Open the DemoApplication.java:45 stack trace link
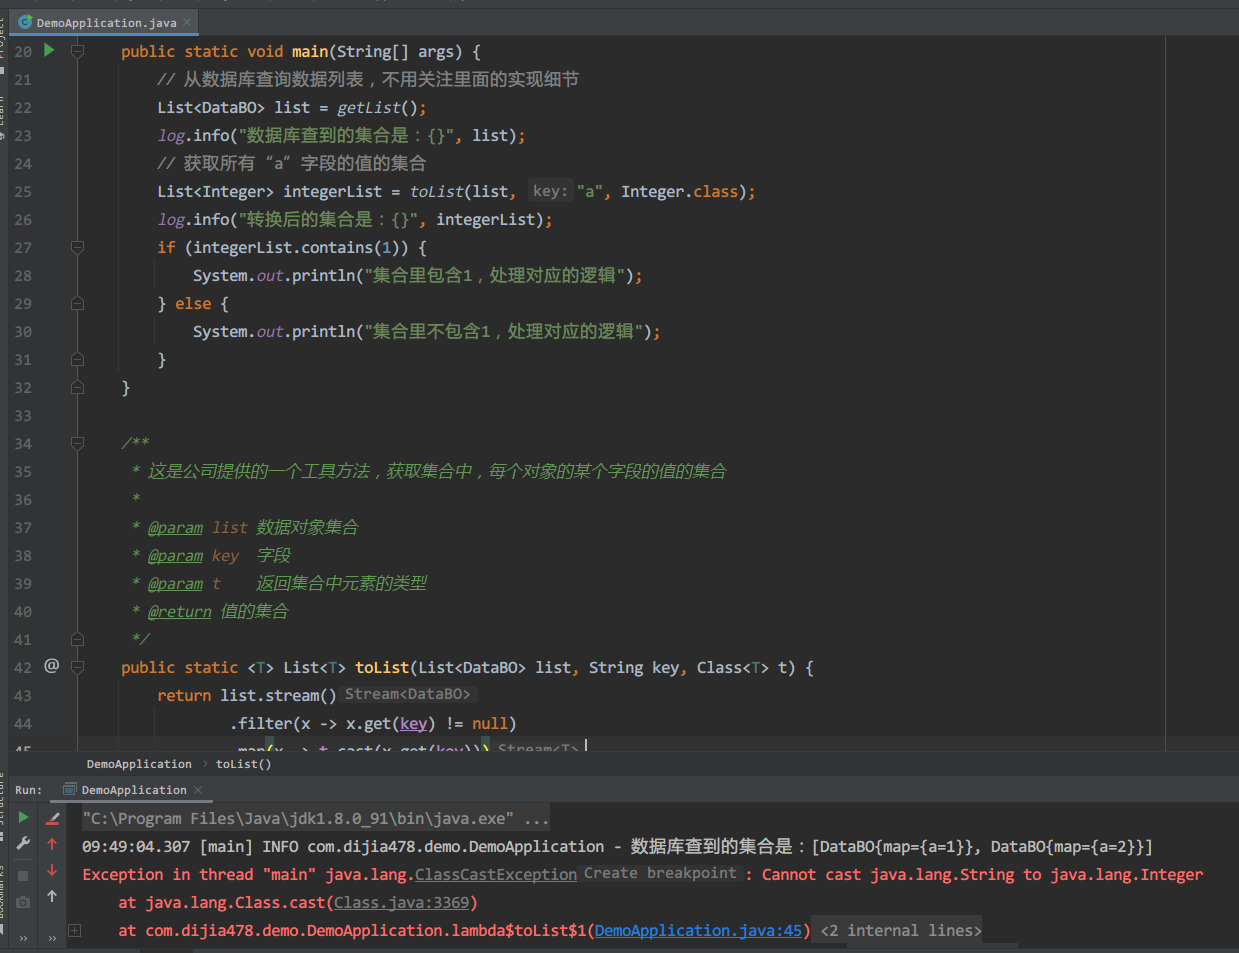Viewport: 1239px width, 953px height. pyautogui.click(x=698, y=931)
